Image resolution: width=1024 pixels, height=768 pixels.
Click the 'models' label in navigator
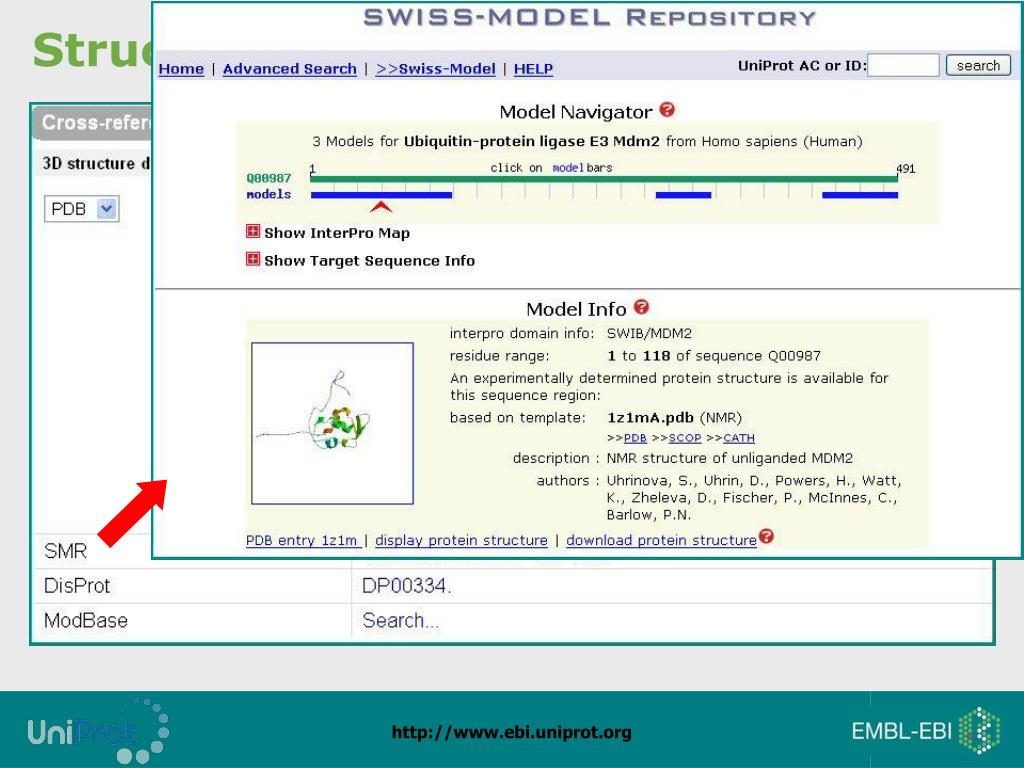268,194
